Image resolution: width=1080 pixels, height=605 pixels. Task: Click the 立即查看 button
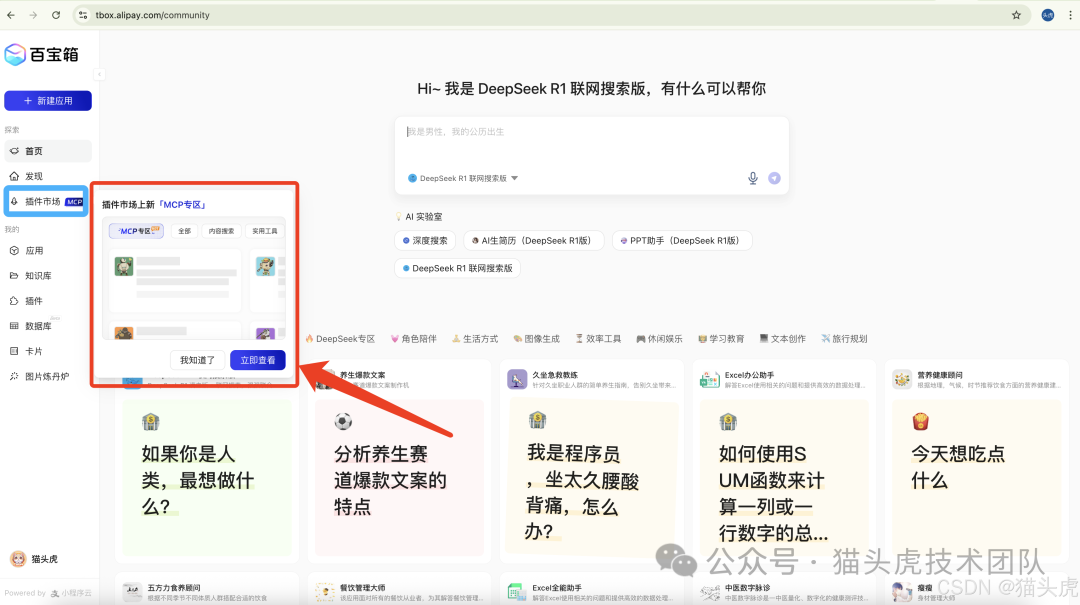point(258,360)
